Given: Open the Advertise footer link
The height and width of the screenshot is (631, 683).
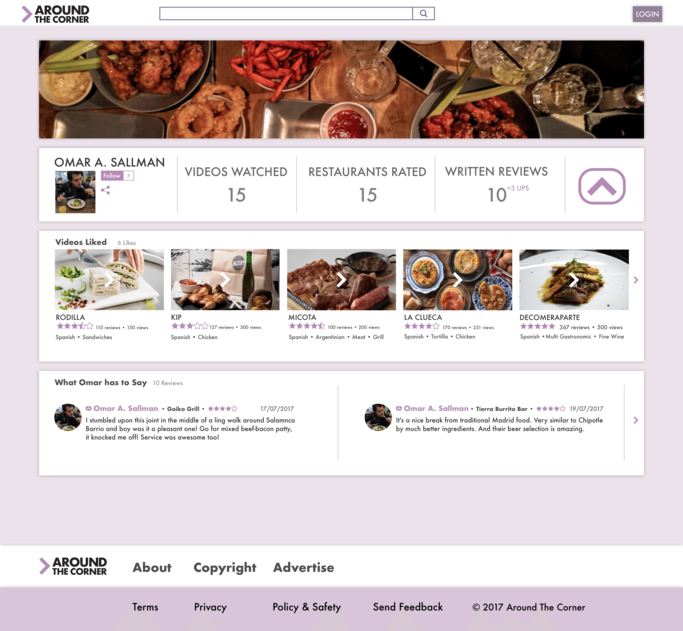Looking at the screenshot, I should coord(304,567).
